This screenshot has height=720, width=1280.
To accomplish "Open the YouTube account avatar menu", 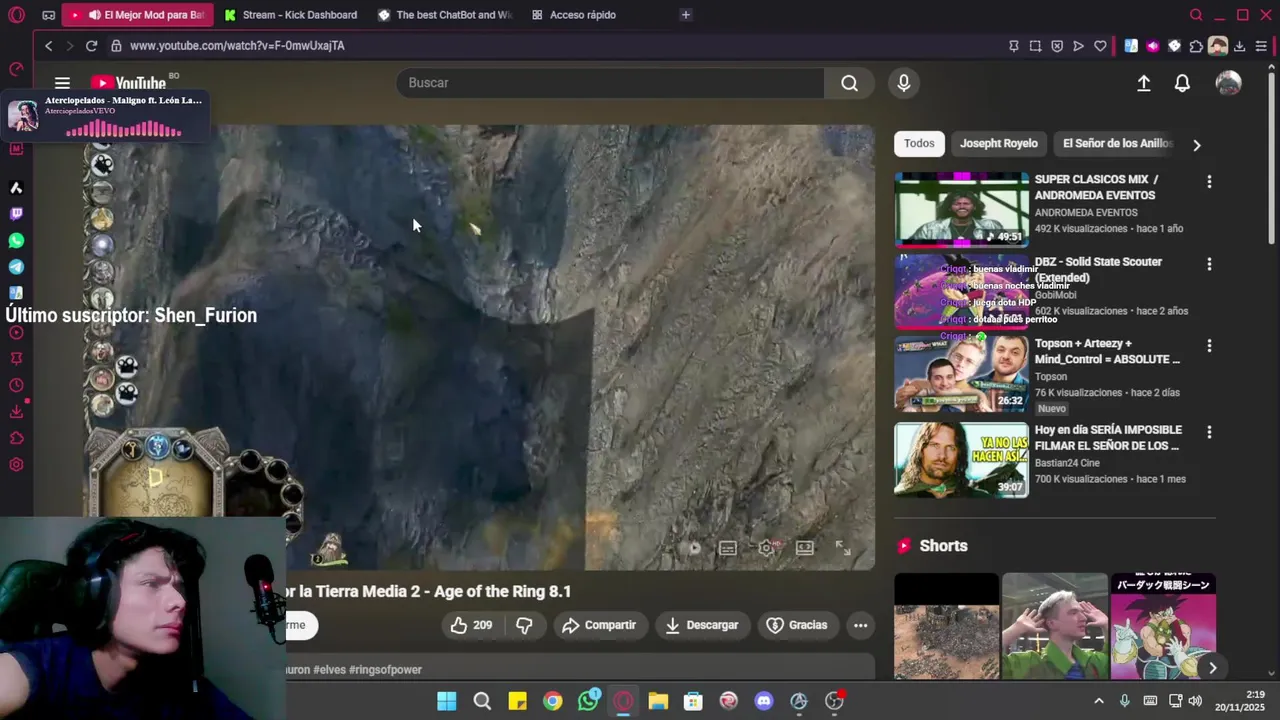I will coord(1228,83).
